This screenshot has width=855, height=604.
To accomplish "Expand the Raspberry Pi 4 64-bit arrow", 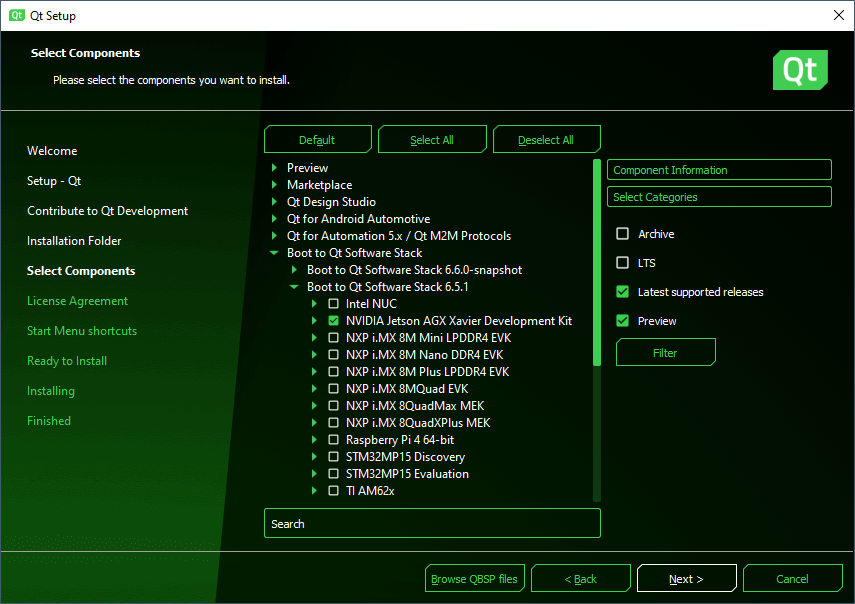I will (314, 440).
